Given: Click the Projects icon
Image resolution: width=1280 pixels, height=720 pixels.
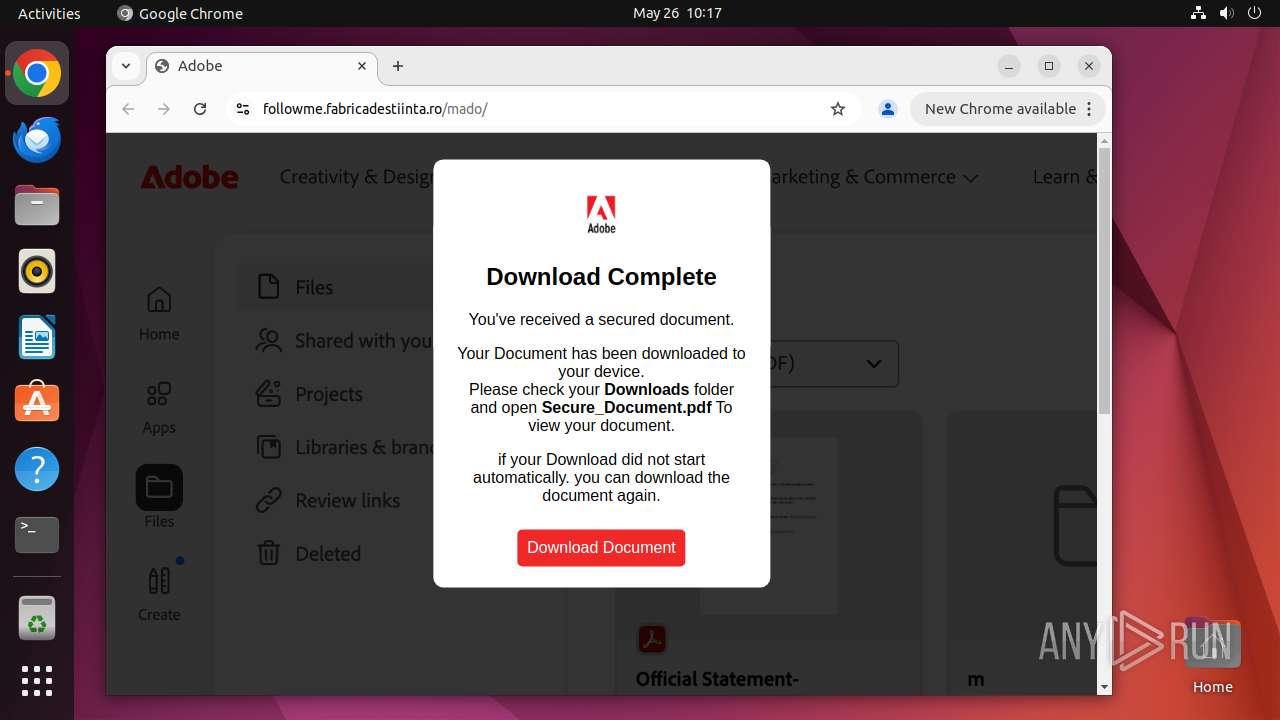Looking at the screenshot, I should (268, 394).
